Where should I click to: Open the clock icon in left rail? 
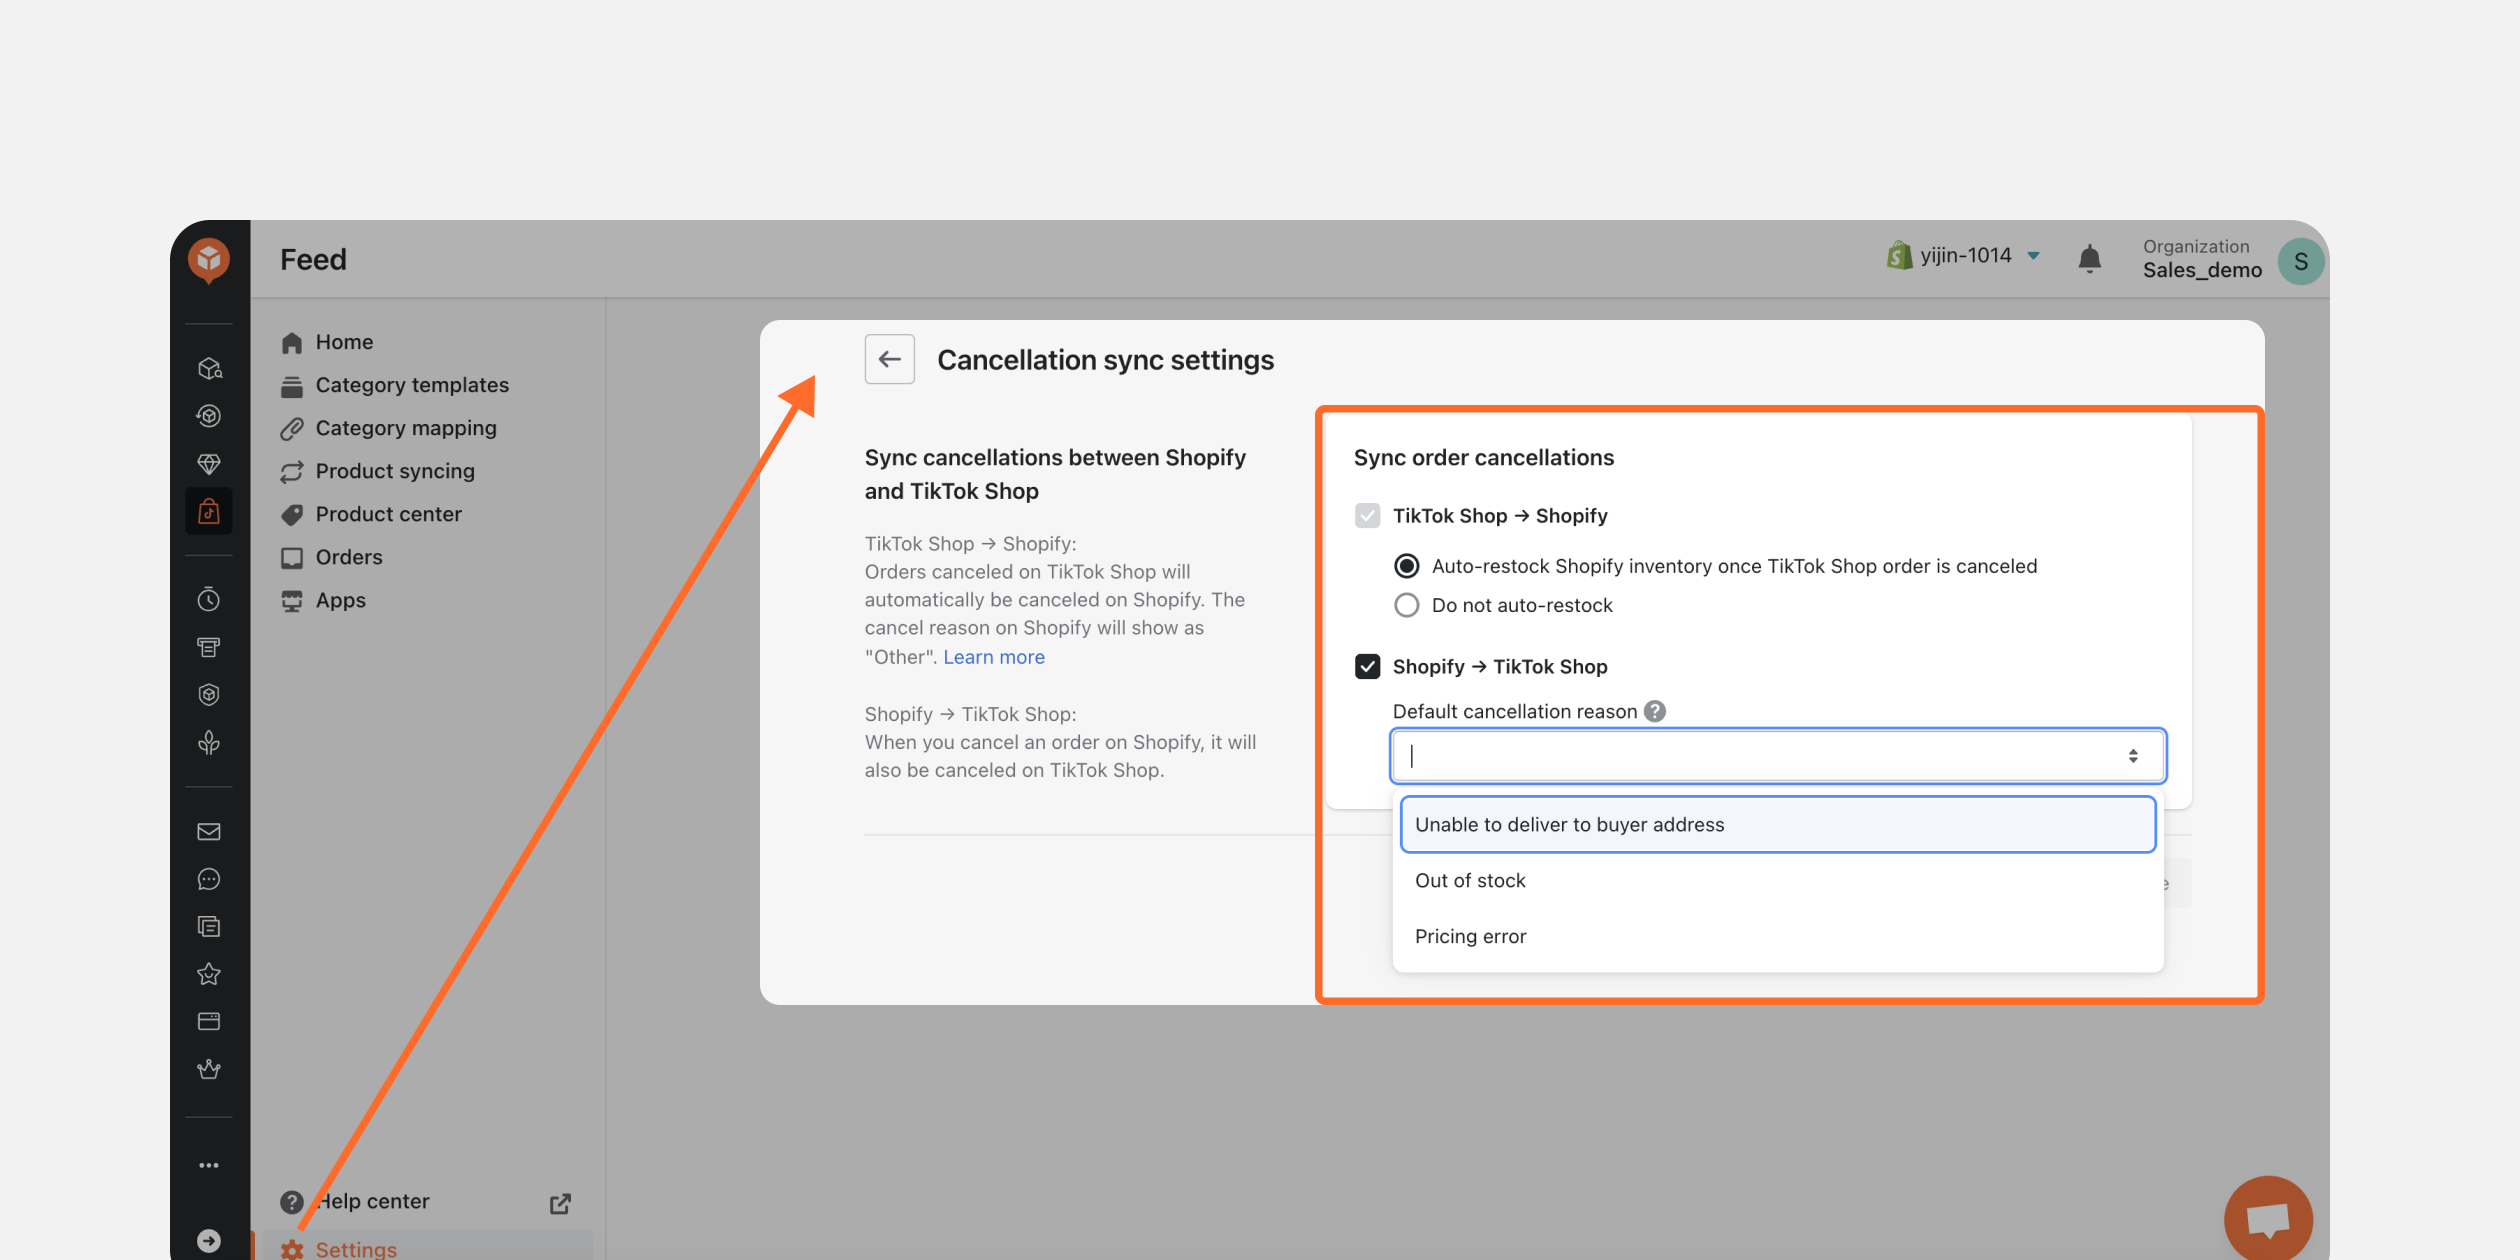point(209,600)
